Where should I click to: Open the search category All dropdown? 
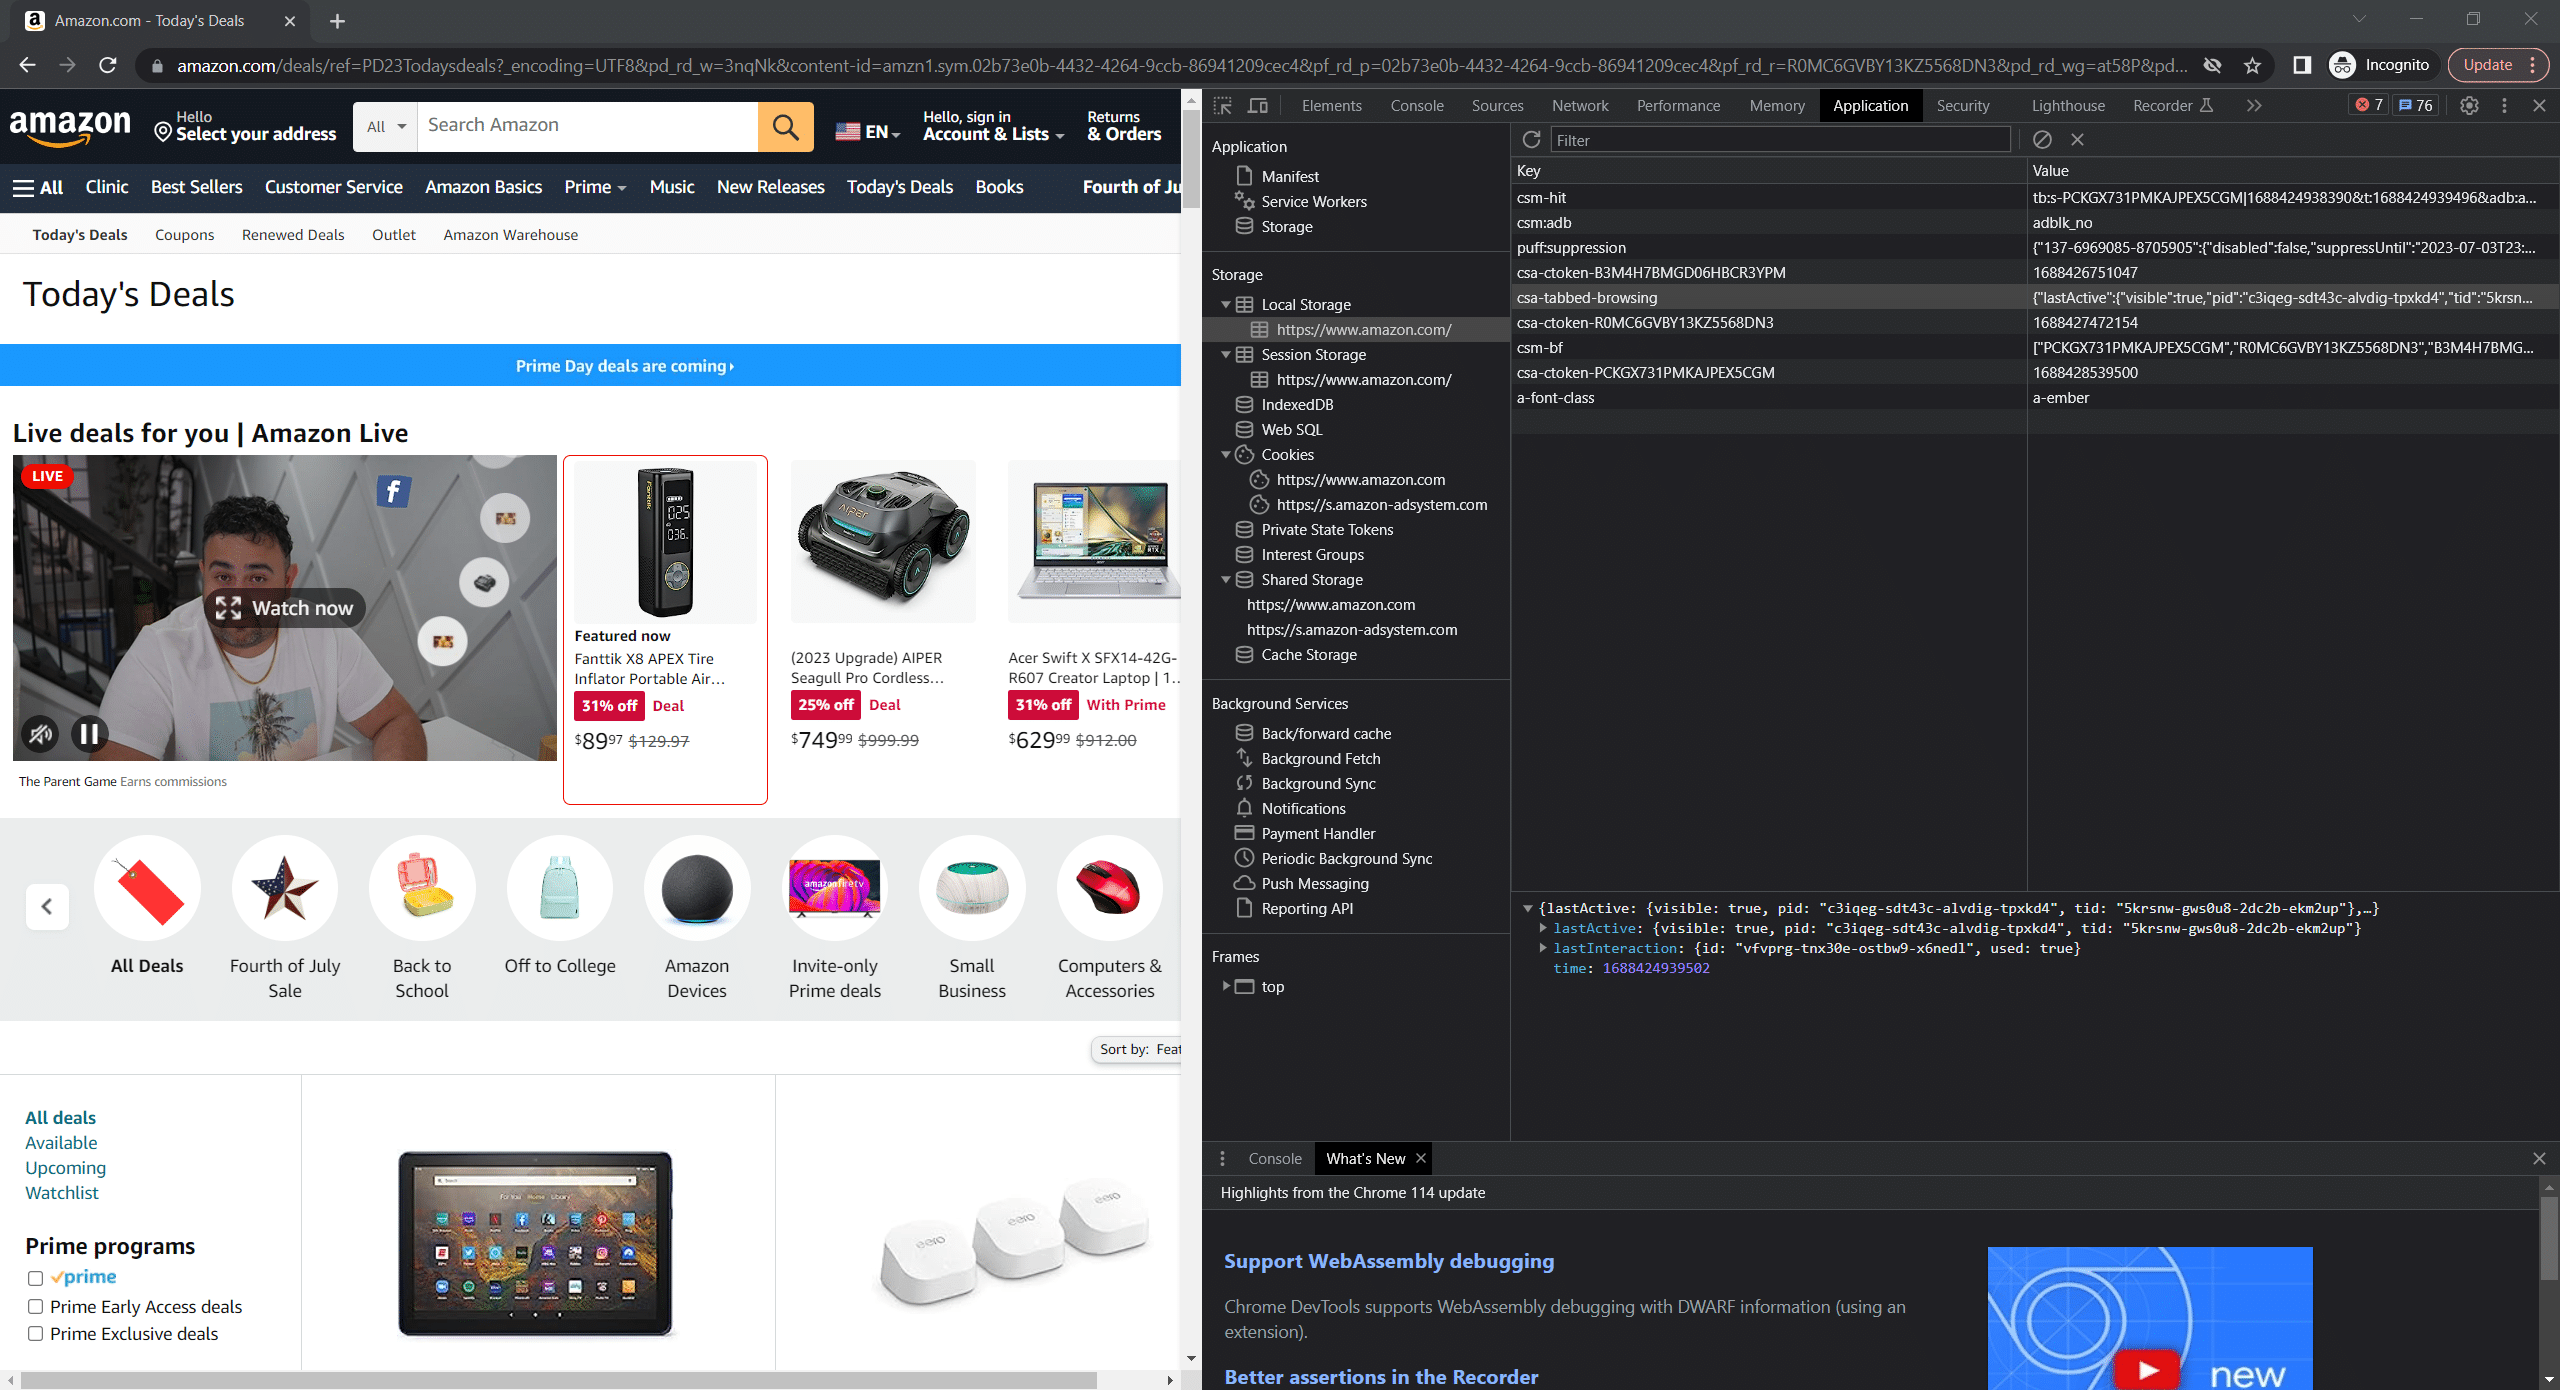point(386,127)
